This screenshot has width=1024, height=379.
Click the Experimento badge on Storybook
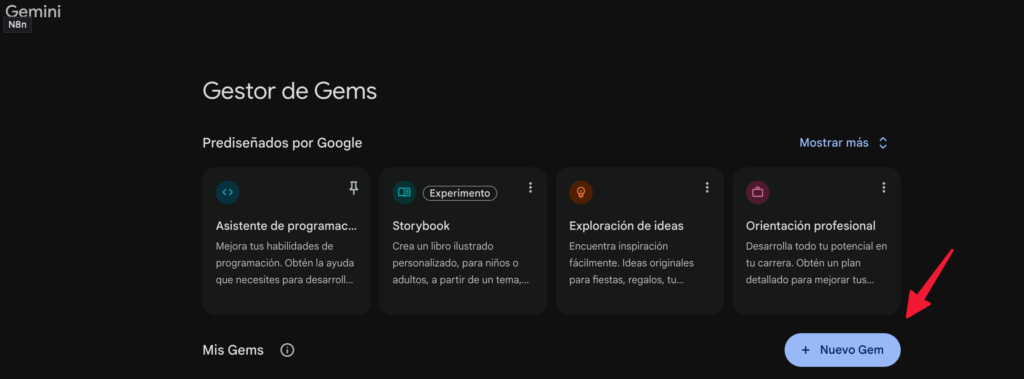pos(460,193)
